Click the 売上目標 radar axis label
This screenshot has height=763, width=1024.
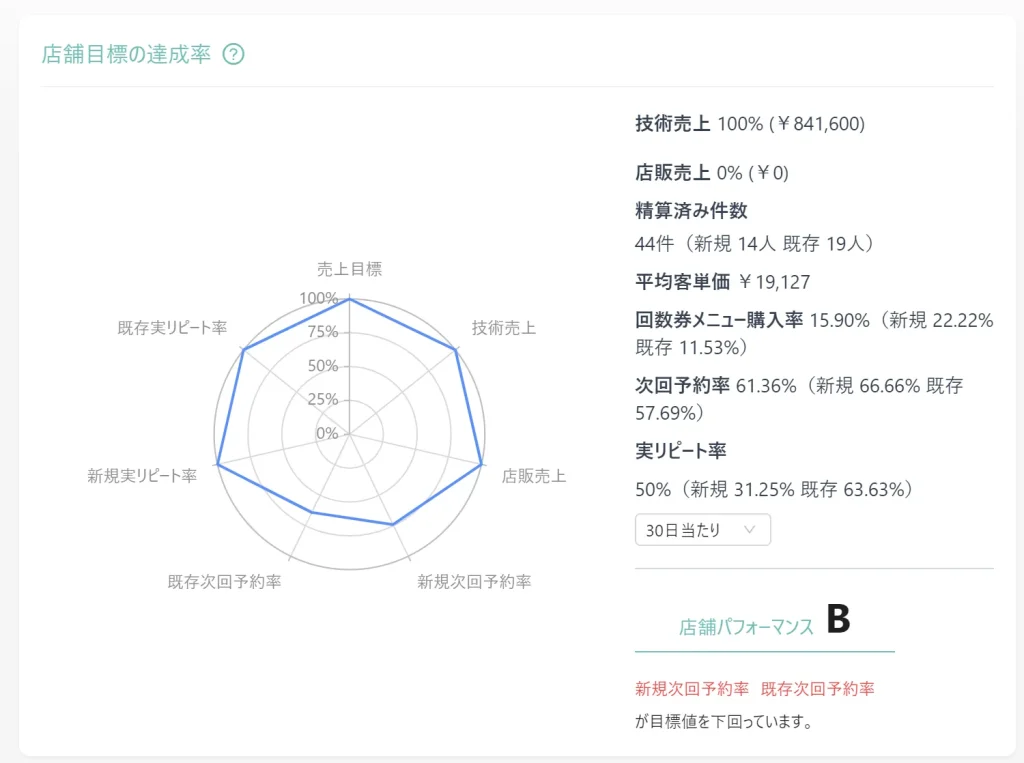349,268
